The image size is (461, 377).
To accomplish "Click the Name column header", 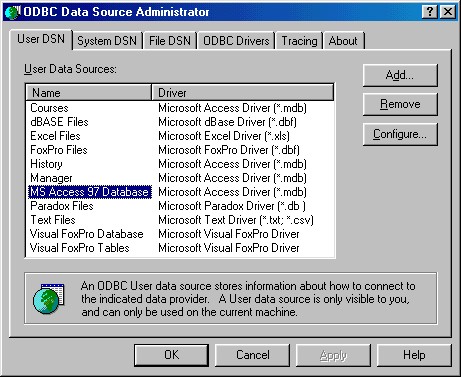I will pos(89,93).
